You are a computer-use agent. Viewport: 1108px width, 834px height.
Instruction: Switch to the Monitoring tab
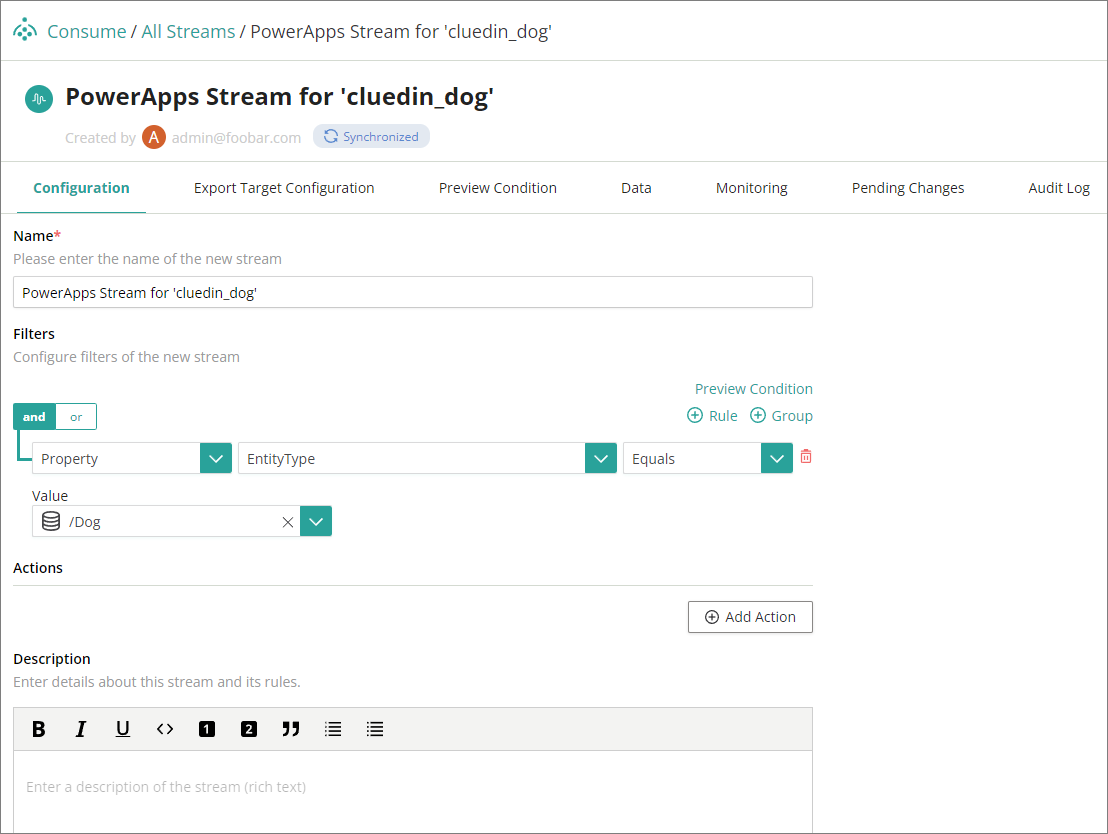[751, 187]
